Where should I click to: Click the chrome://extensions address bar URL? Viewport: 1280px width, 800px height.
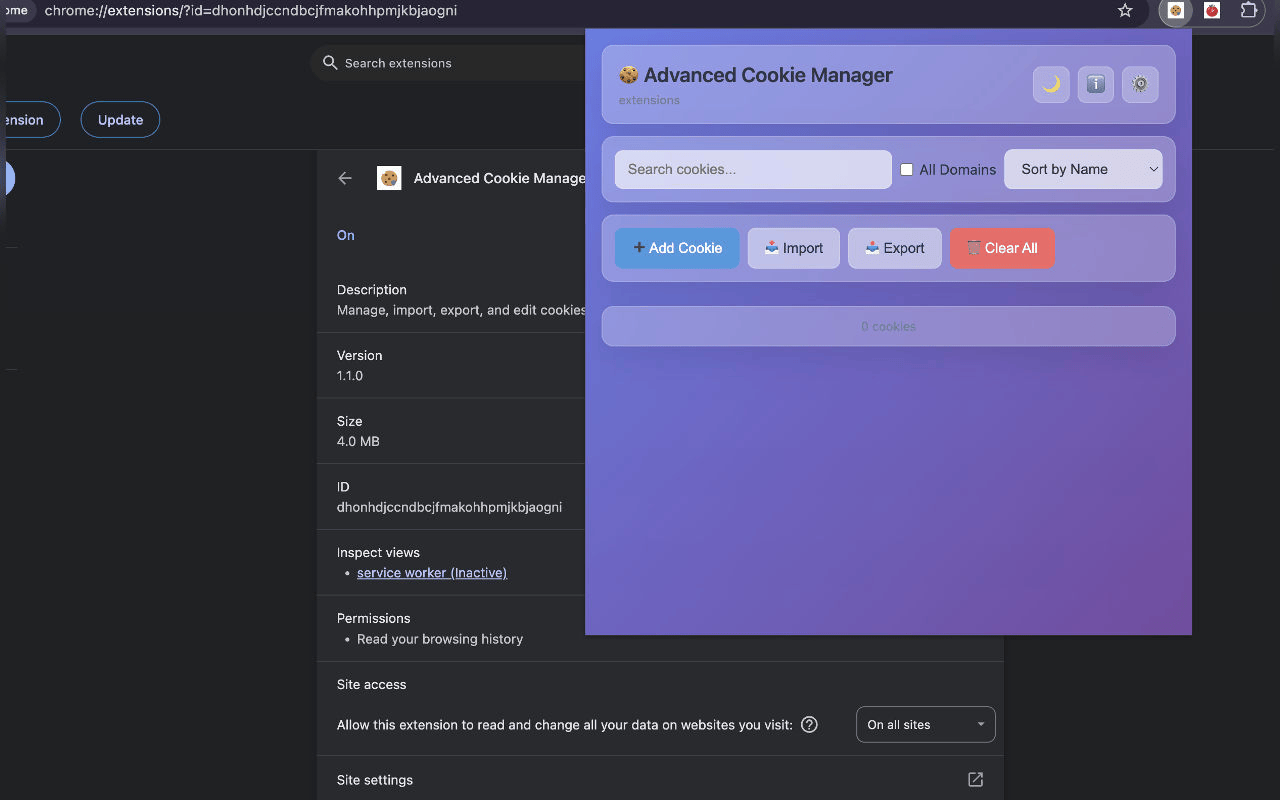pos(251,11)
